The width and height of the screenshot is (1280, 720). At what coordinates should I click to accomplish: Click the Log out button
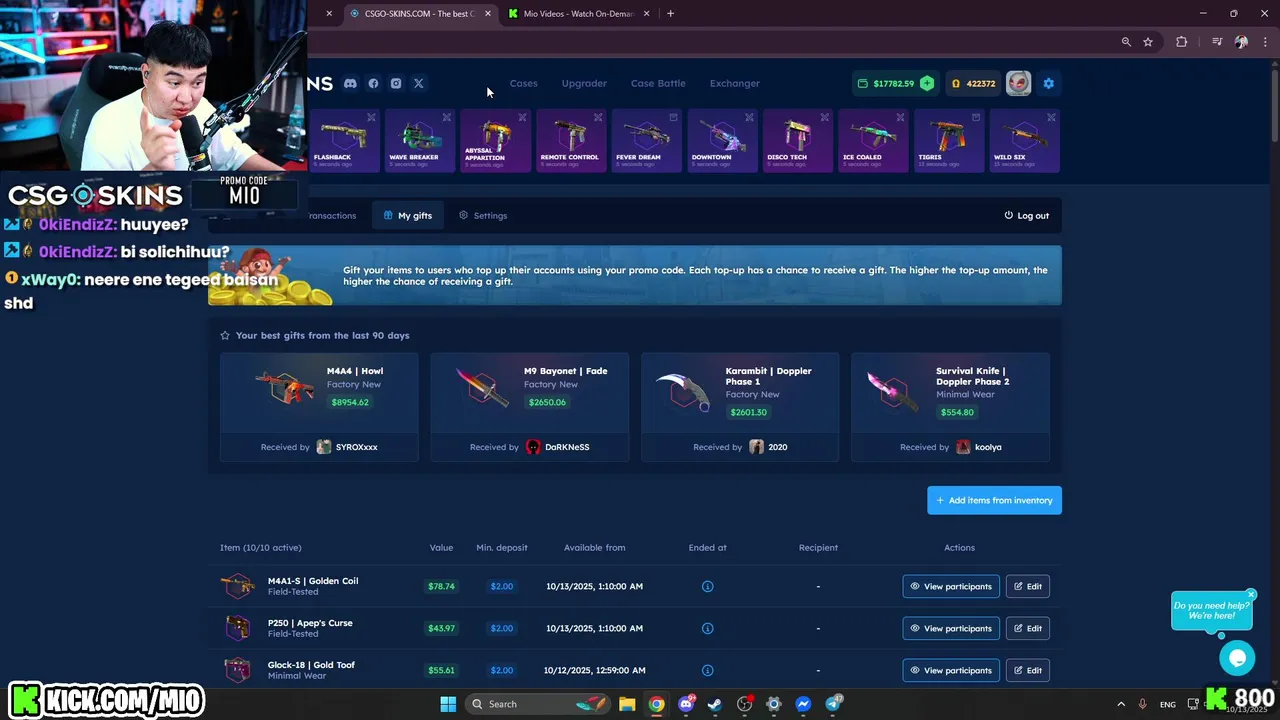(x=1027, y=215)
